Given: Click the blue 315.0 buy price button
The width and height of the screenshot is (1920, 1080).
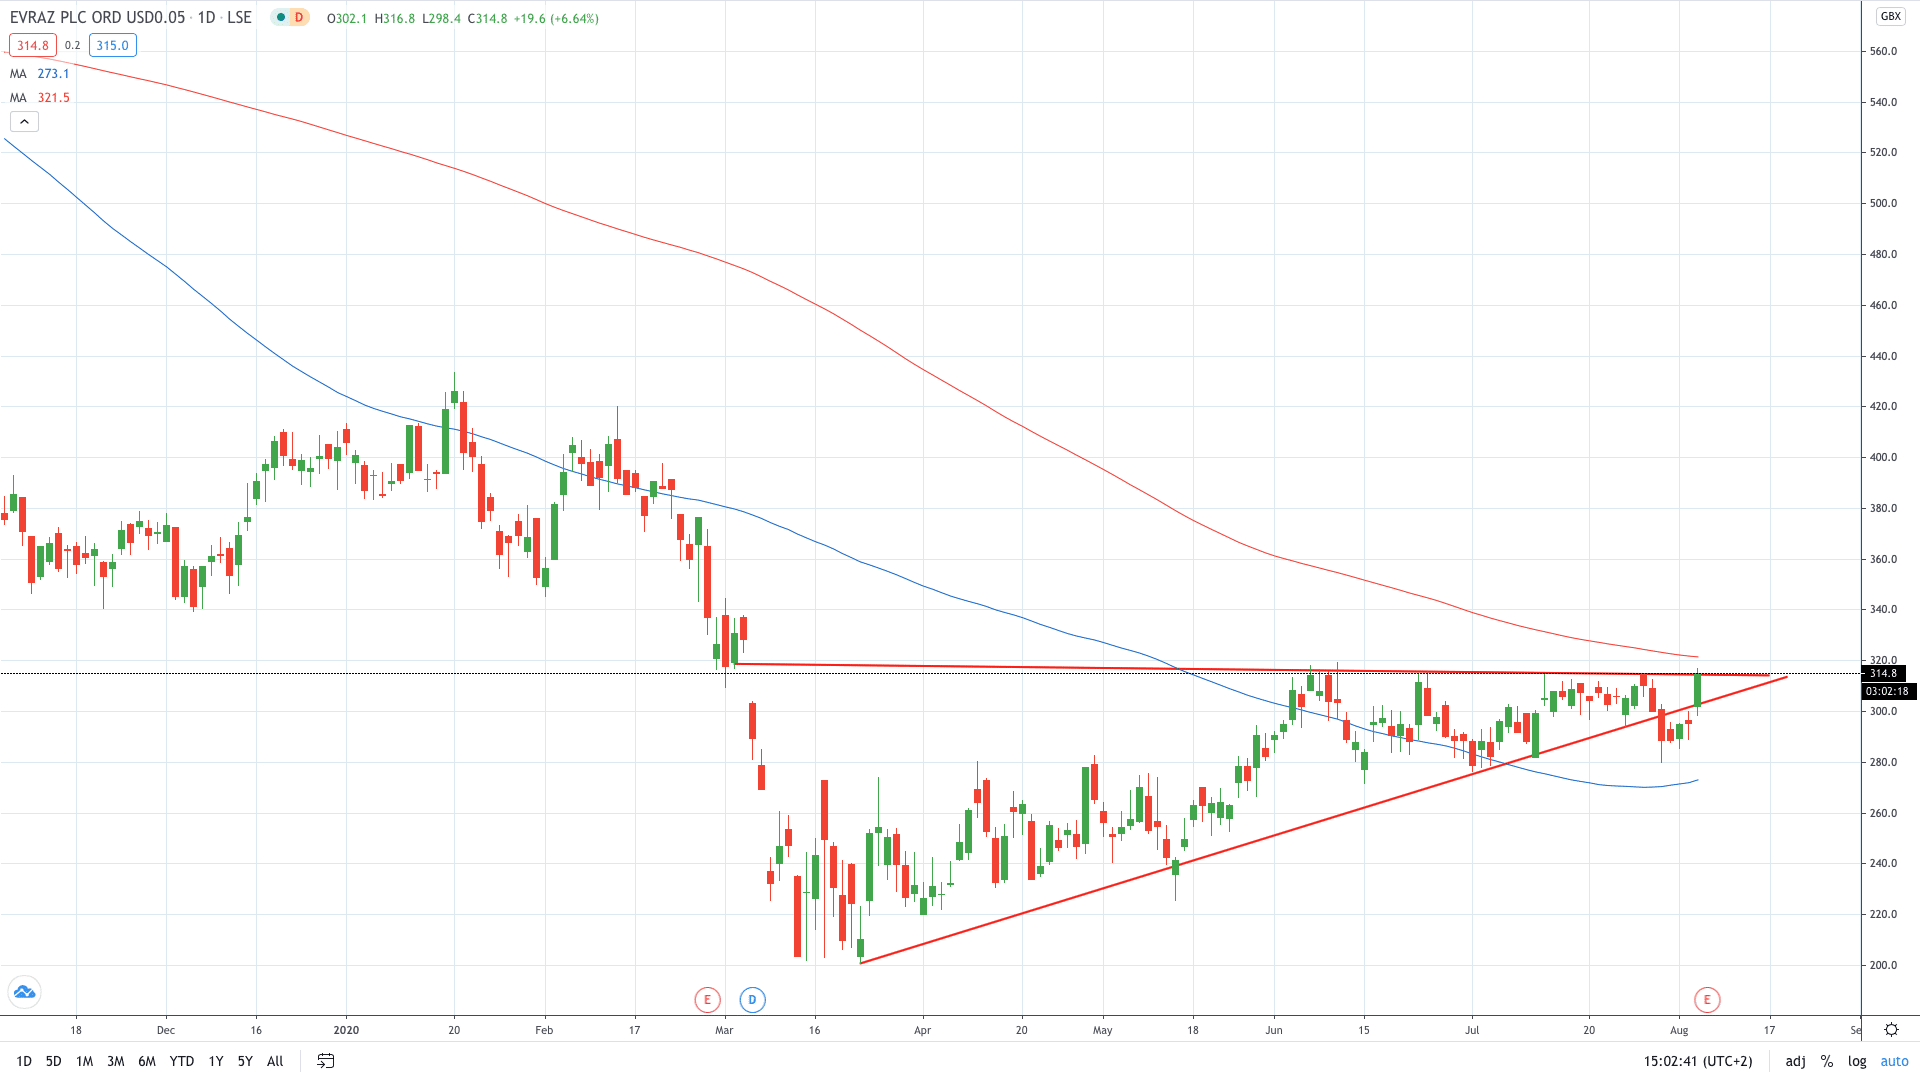Looking at the screenshot, I should click(x=112, y=45).
